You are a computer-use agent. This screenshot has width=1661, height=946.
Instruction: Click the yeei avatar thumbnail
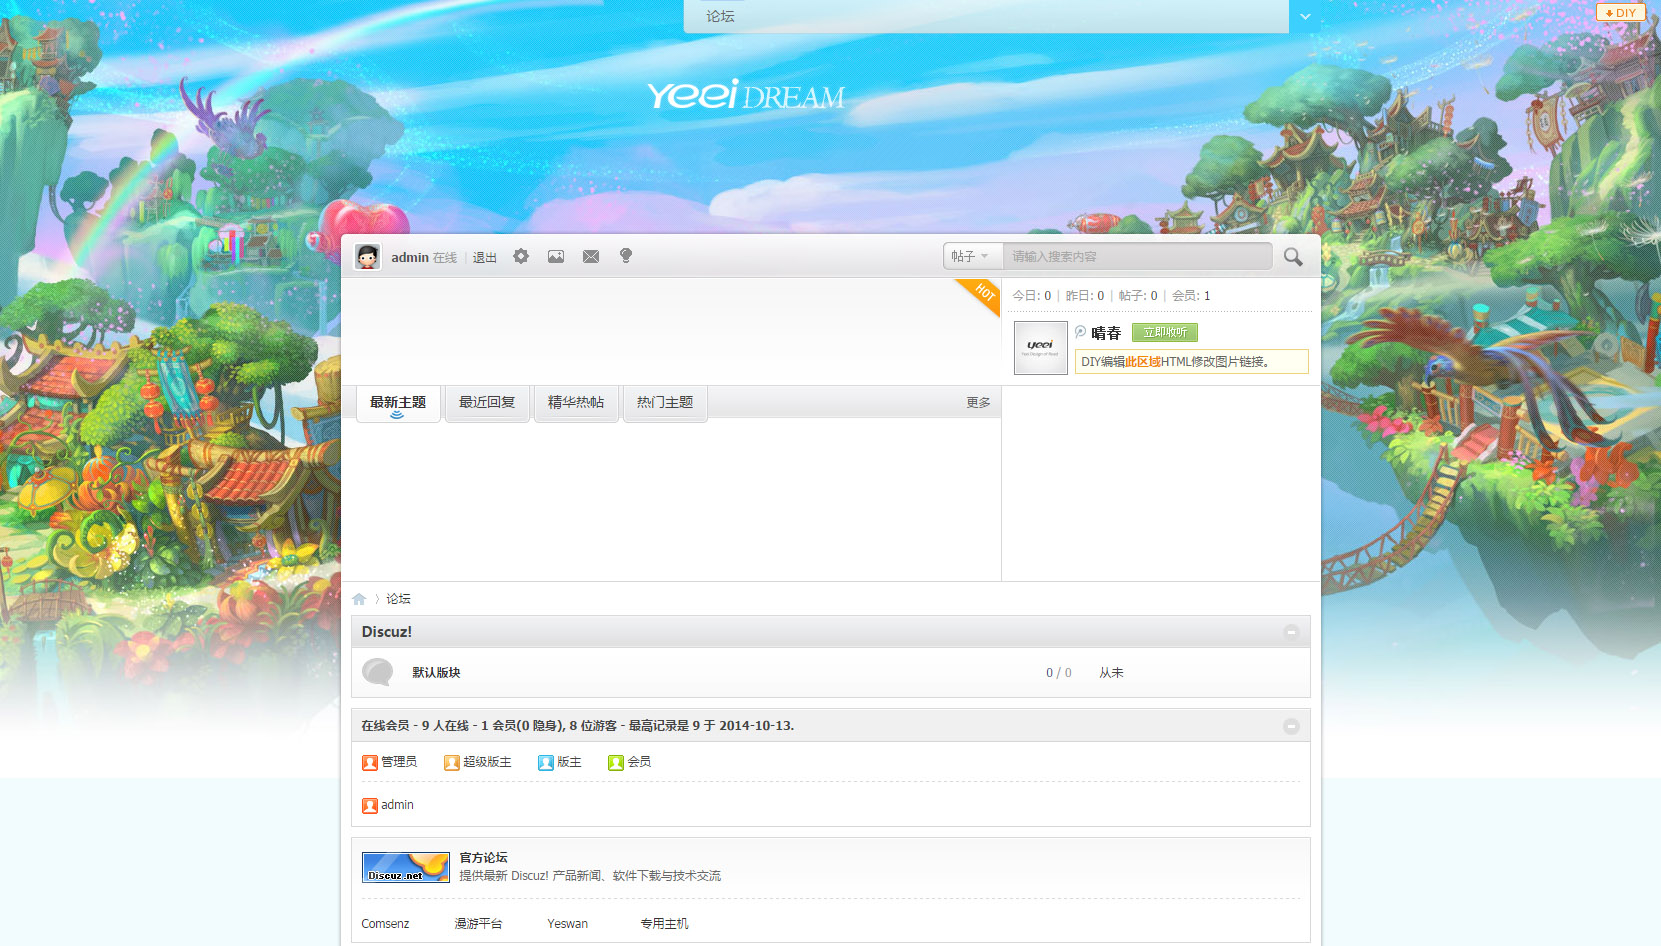coord(1040,348)
